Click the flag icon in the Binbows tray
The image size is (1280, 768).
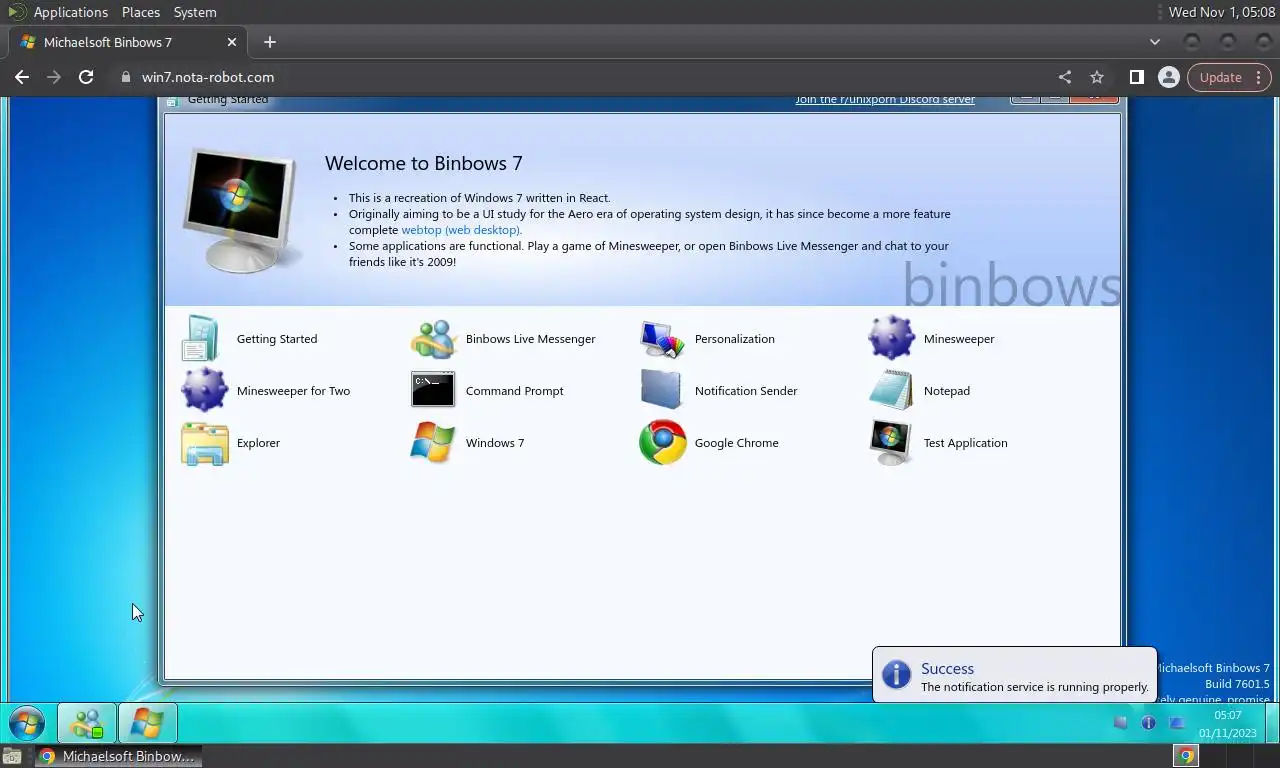tap(1120, 723)
